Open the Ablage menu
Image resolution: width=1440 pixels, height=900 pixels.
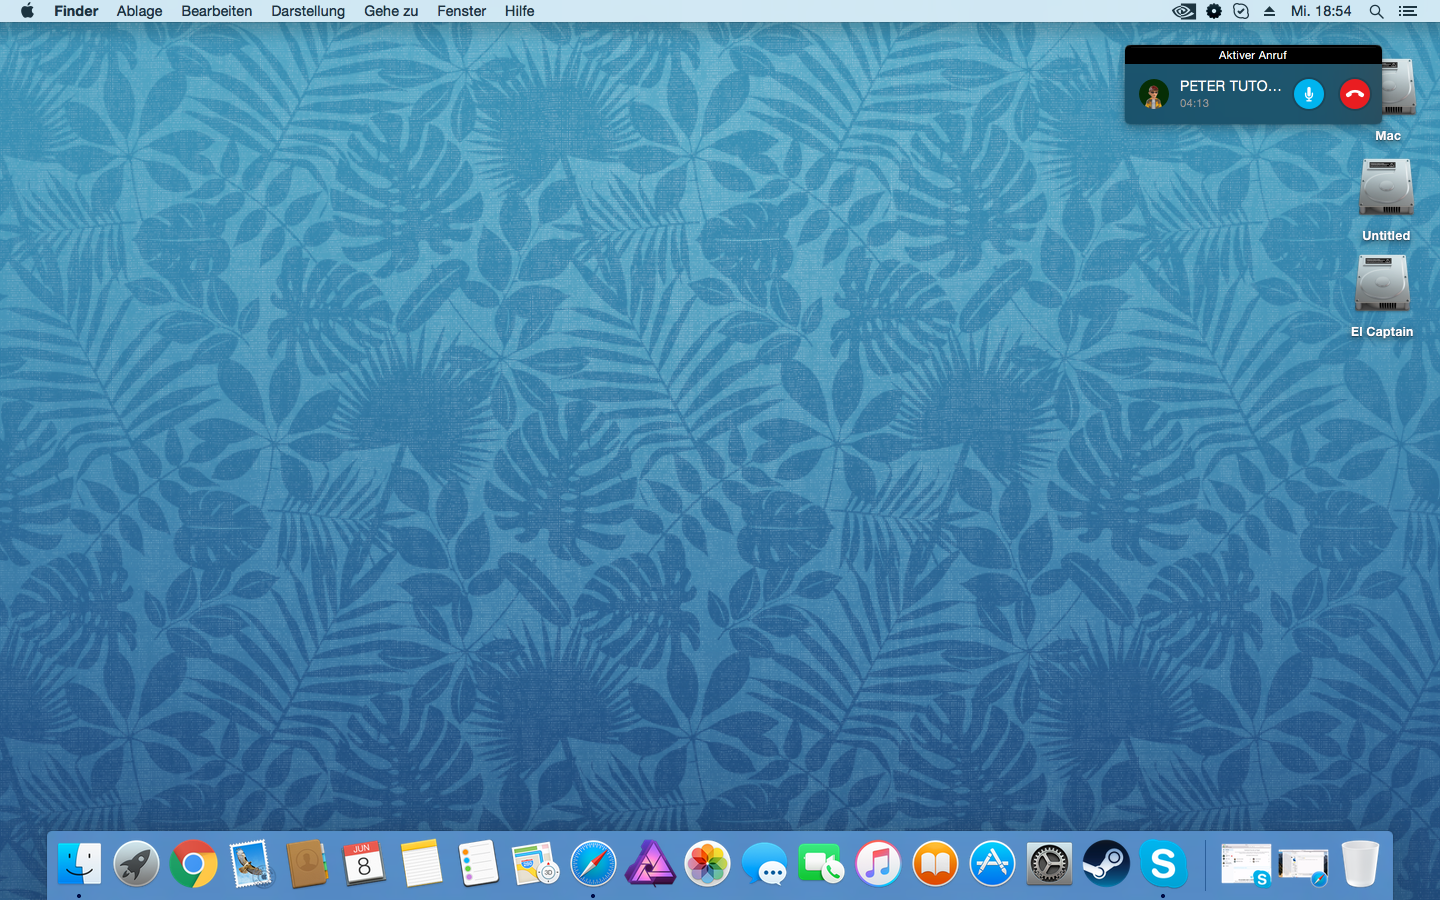coord(139,11)
